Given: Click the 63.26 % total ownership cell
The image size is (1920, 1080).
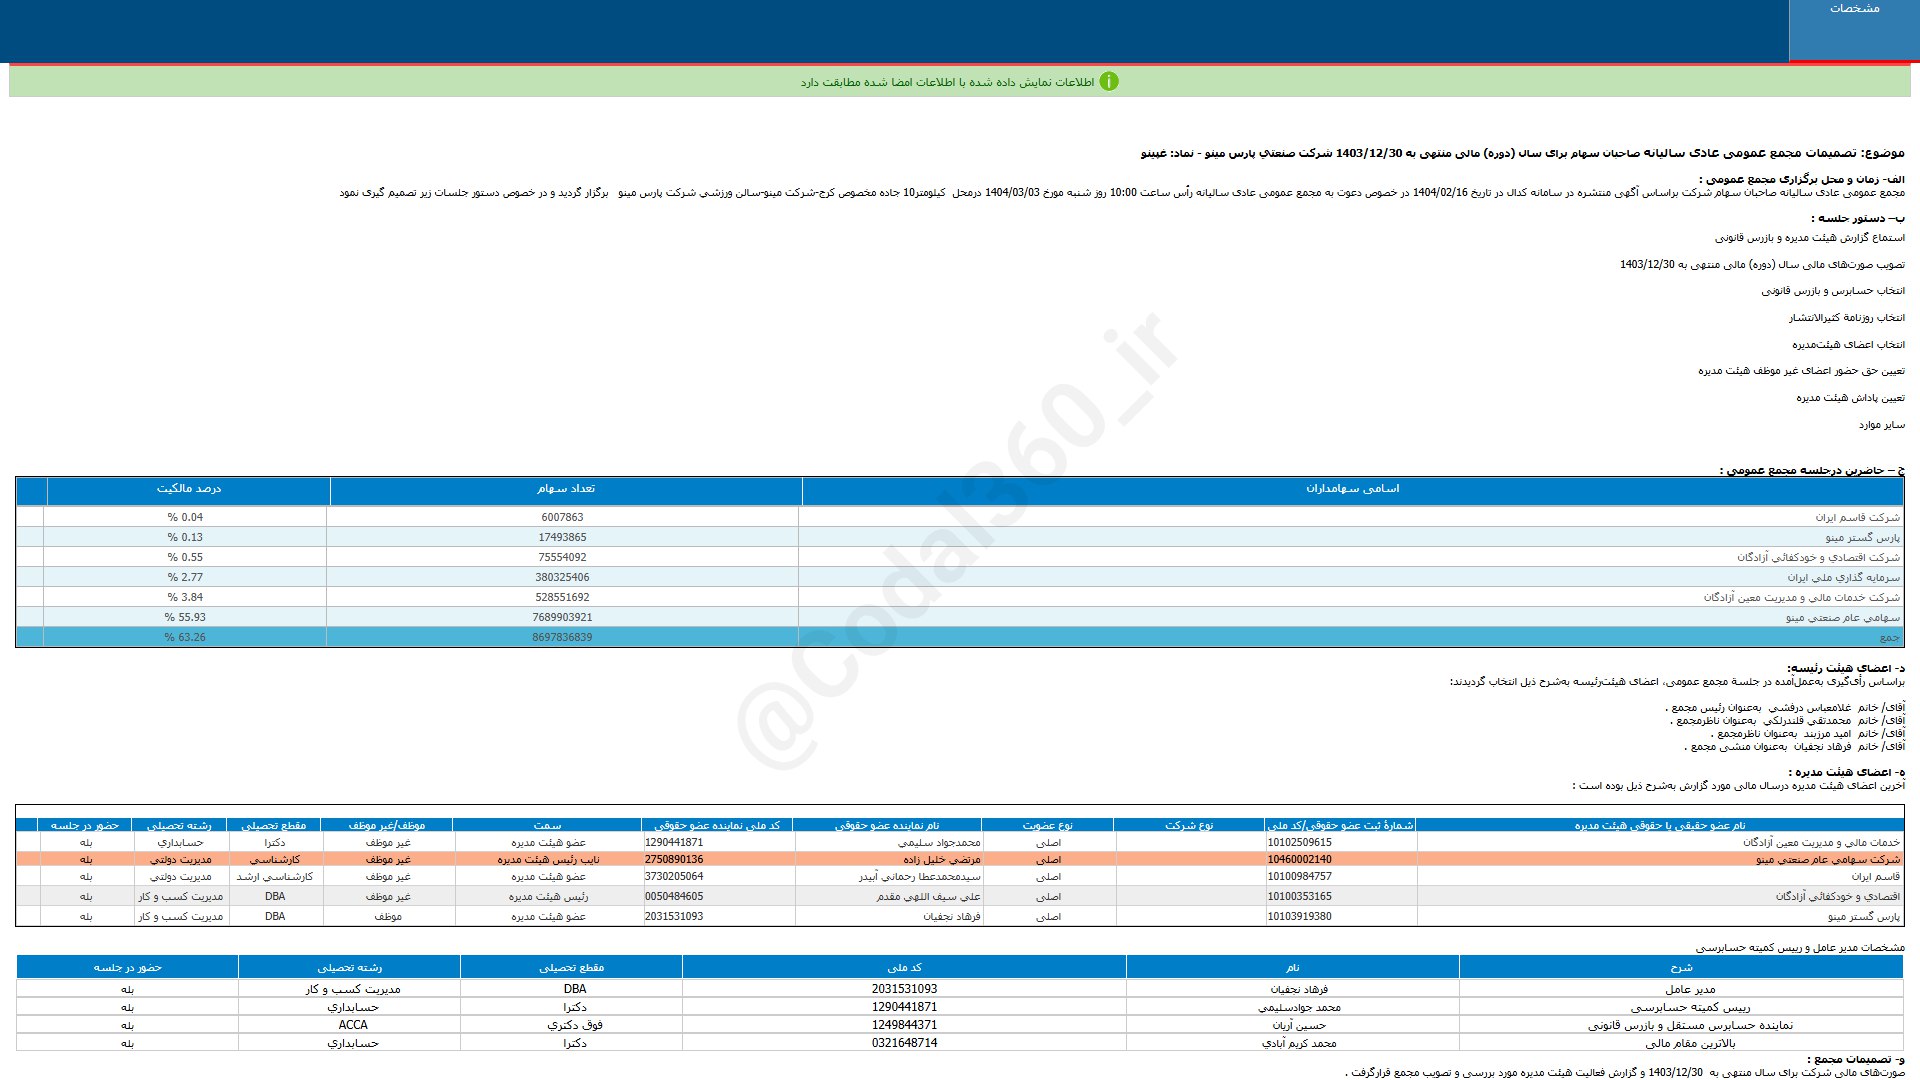Looking at the screenshot, I should [185, 638].
